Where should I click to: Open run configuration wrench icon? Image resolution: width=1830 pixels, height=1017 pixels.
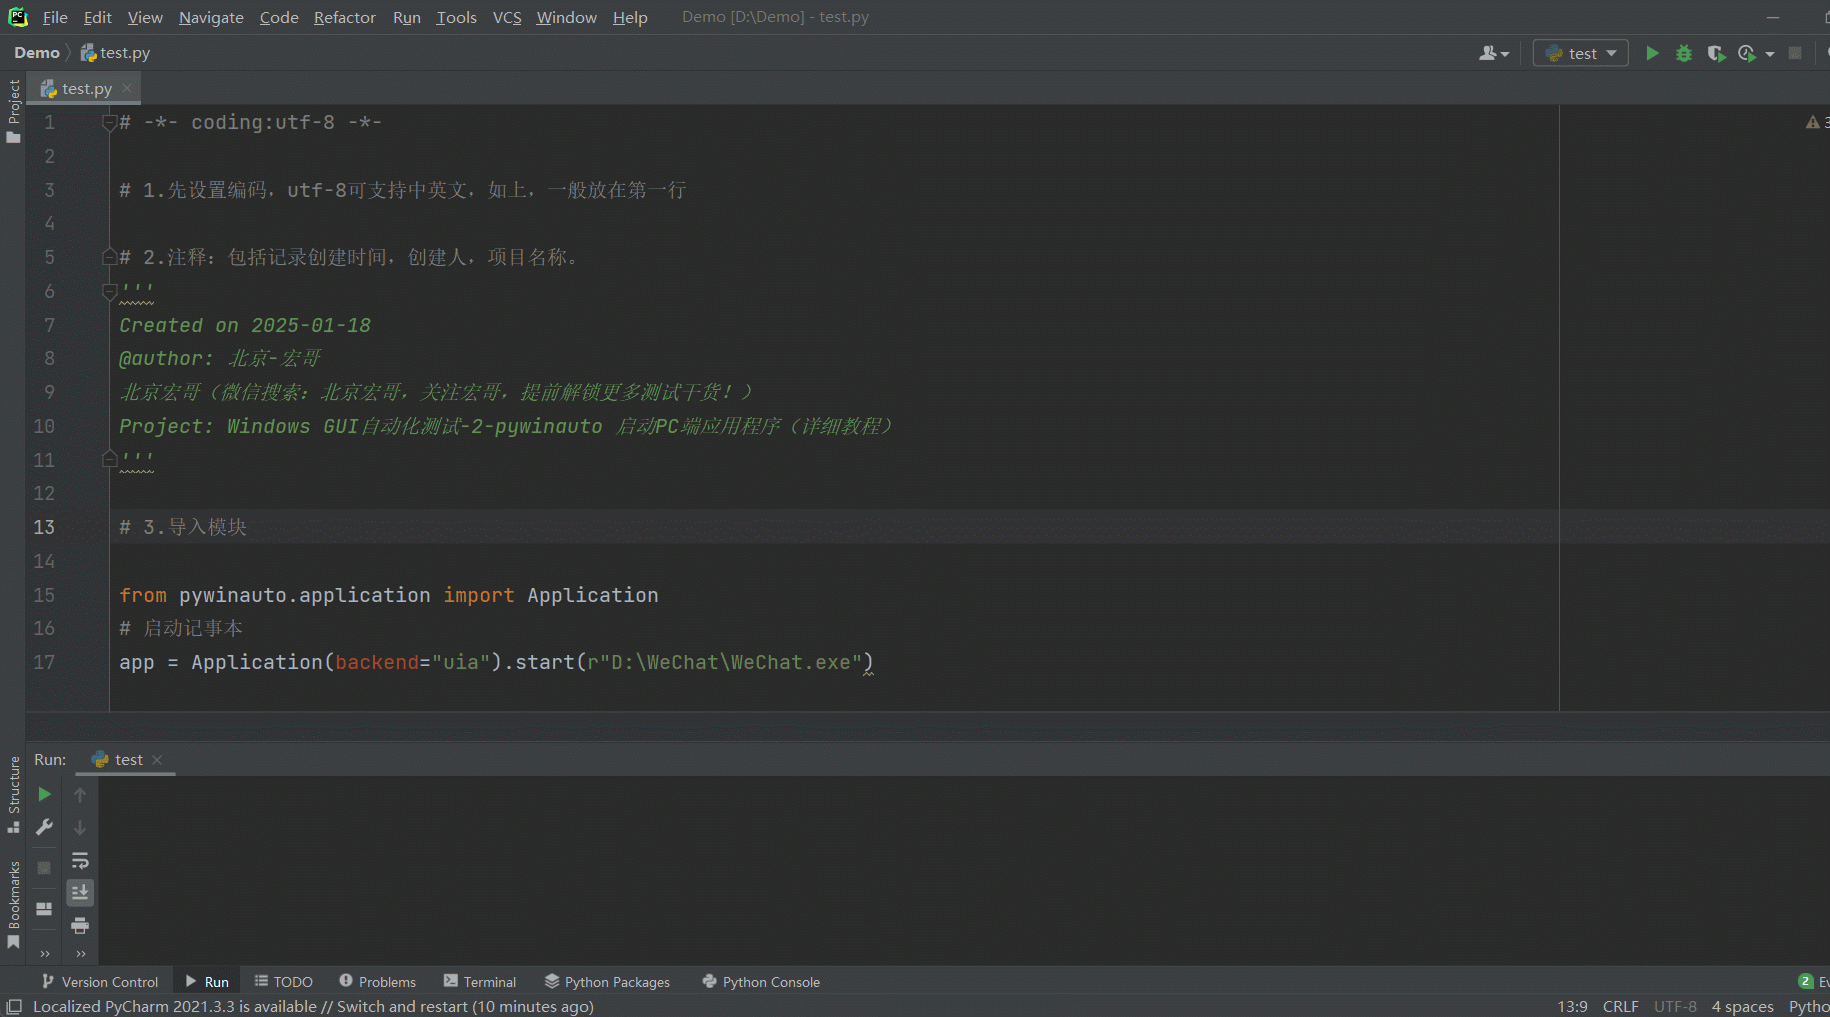44,827
